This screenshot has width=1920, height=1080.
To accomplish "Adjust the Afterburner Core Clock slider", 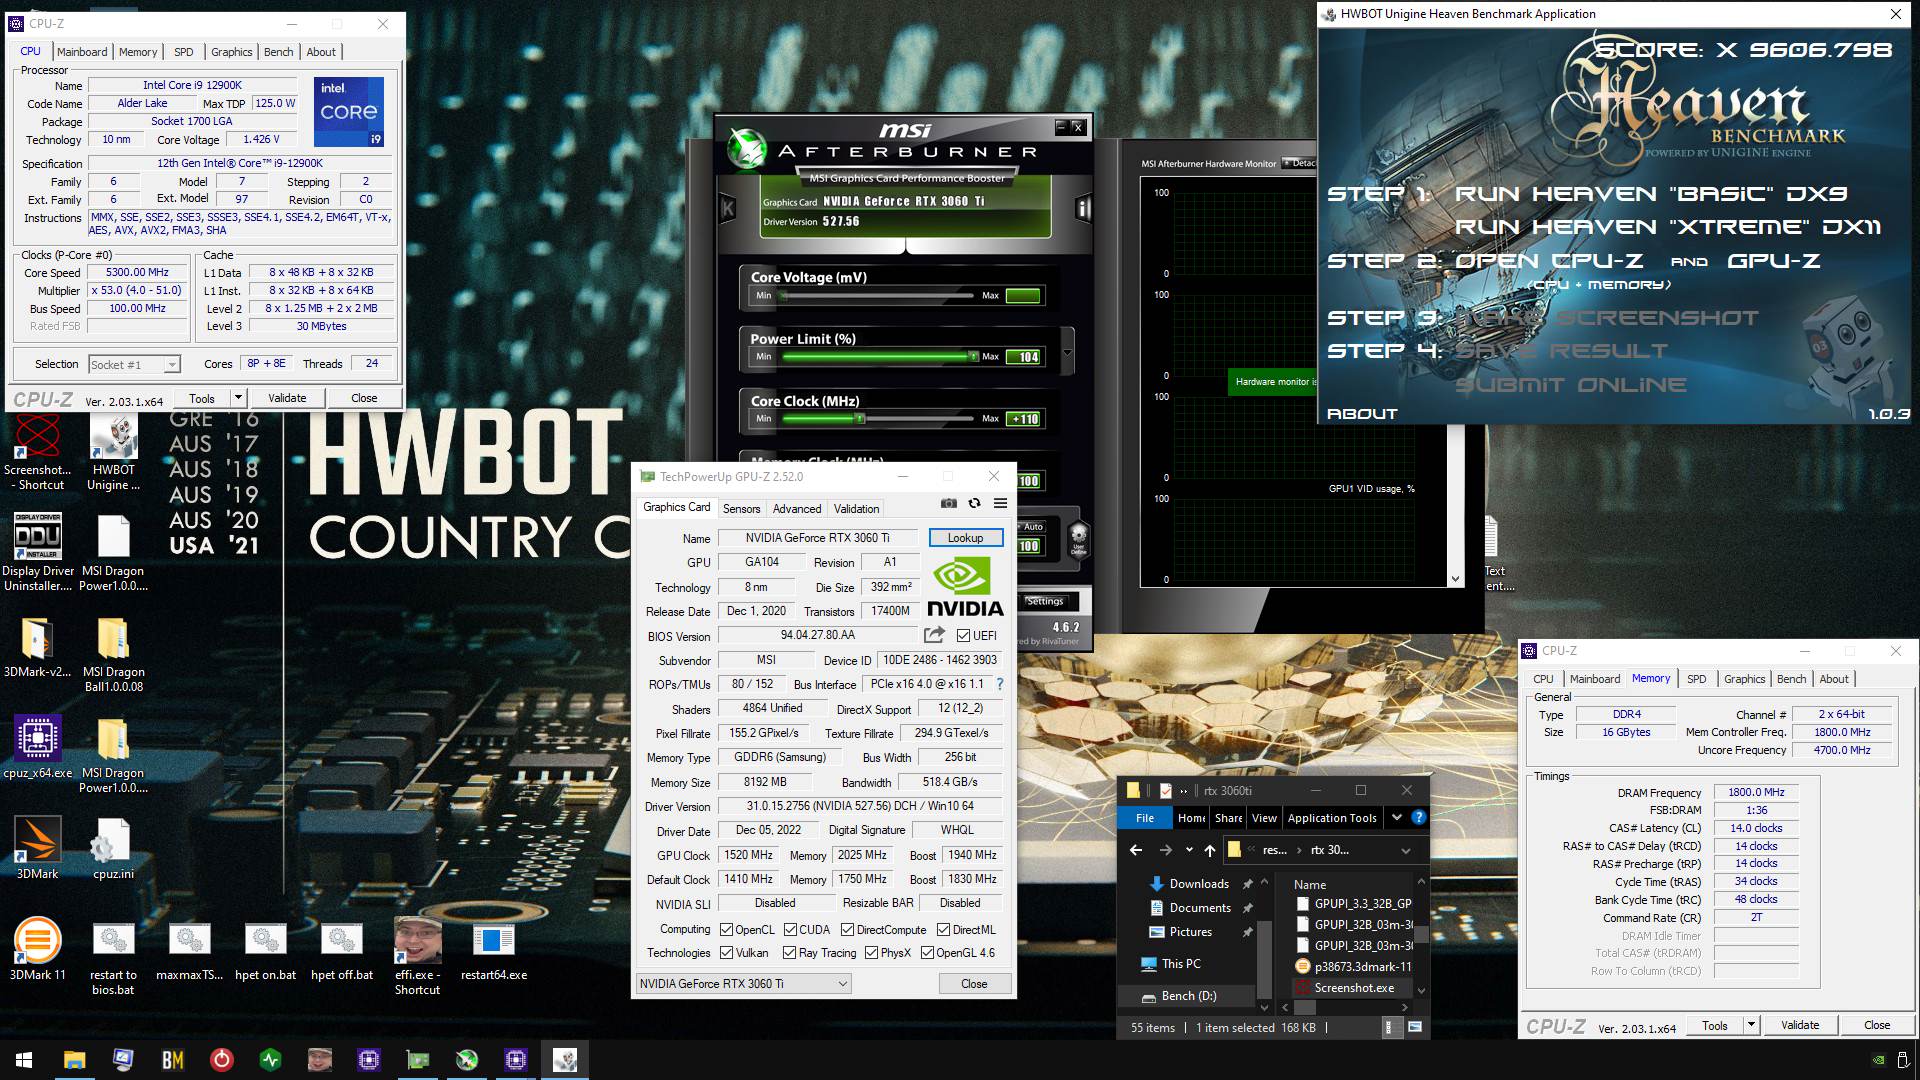I will [x=877, y=419].
